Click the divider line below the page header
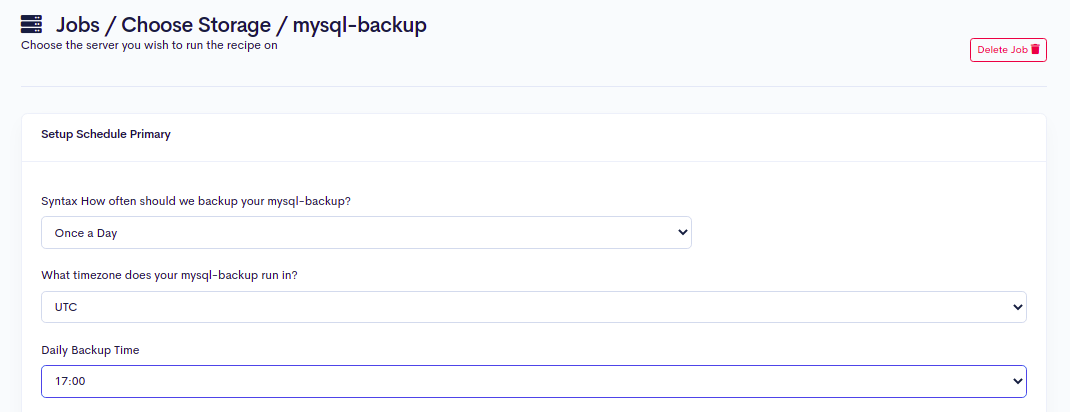 (534, 87)
